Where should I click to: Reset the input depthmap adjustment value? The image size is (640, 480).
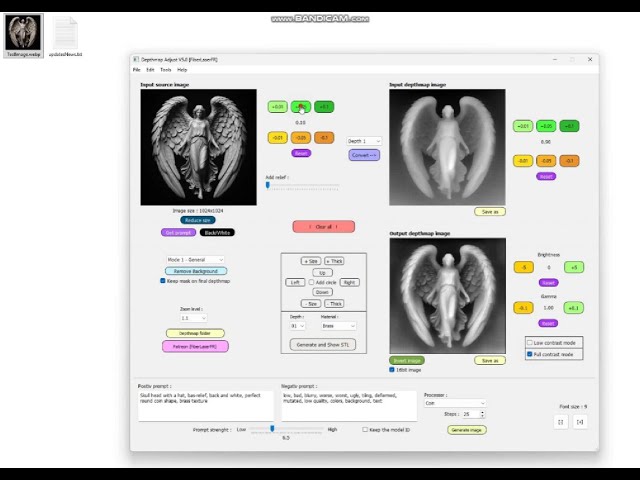click(x=546, y=176)
